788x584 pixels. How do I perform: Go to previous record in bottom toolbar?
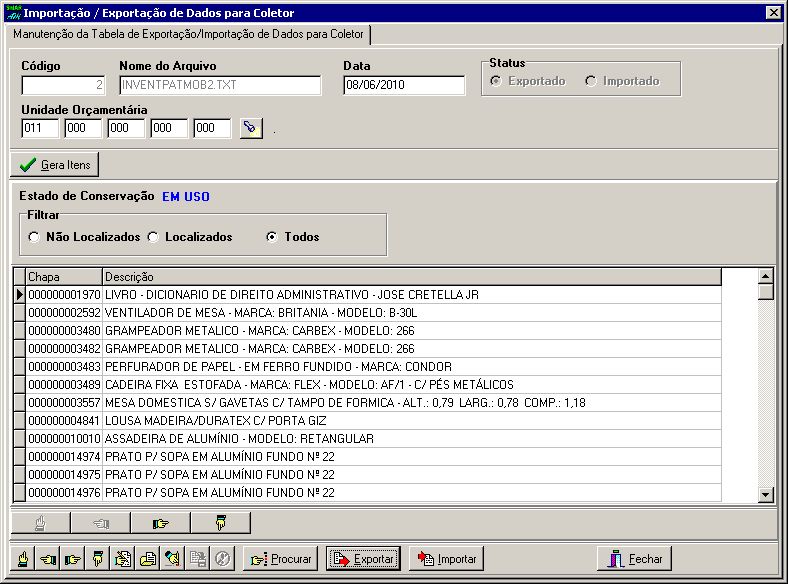point(48,558)
